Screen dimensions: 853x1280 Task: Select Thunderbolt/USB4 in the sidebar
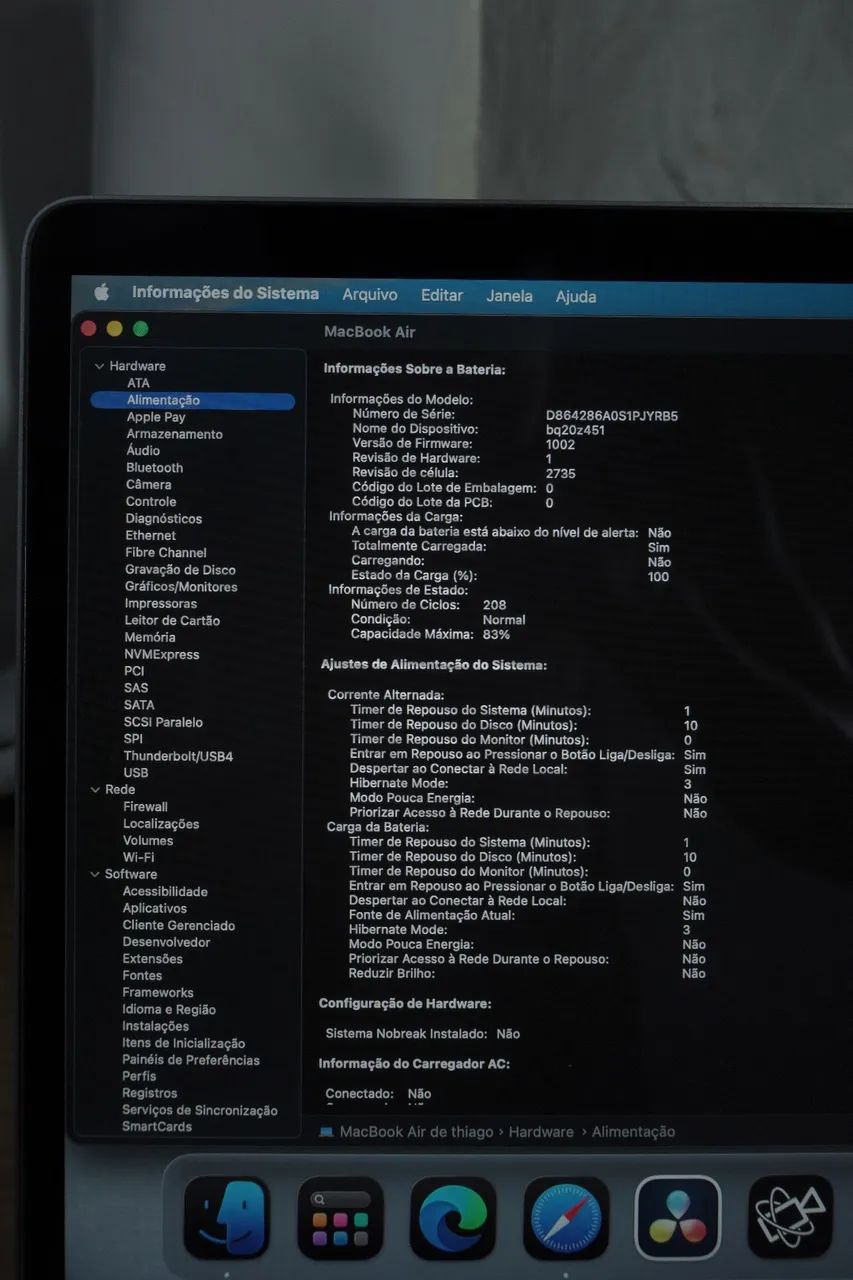tap(178, 756)
